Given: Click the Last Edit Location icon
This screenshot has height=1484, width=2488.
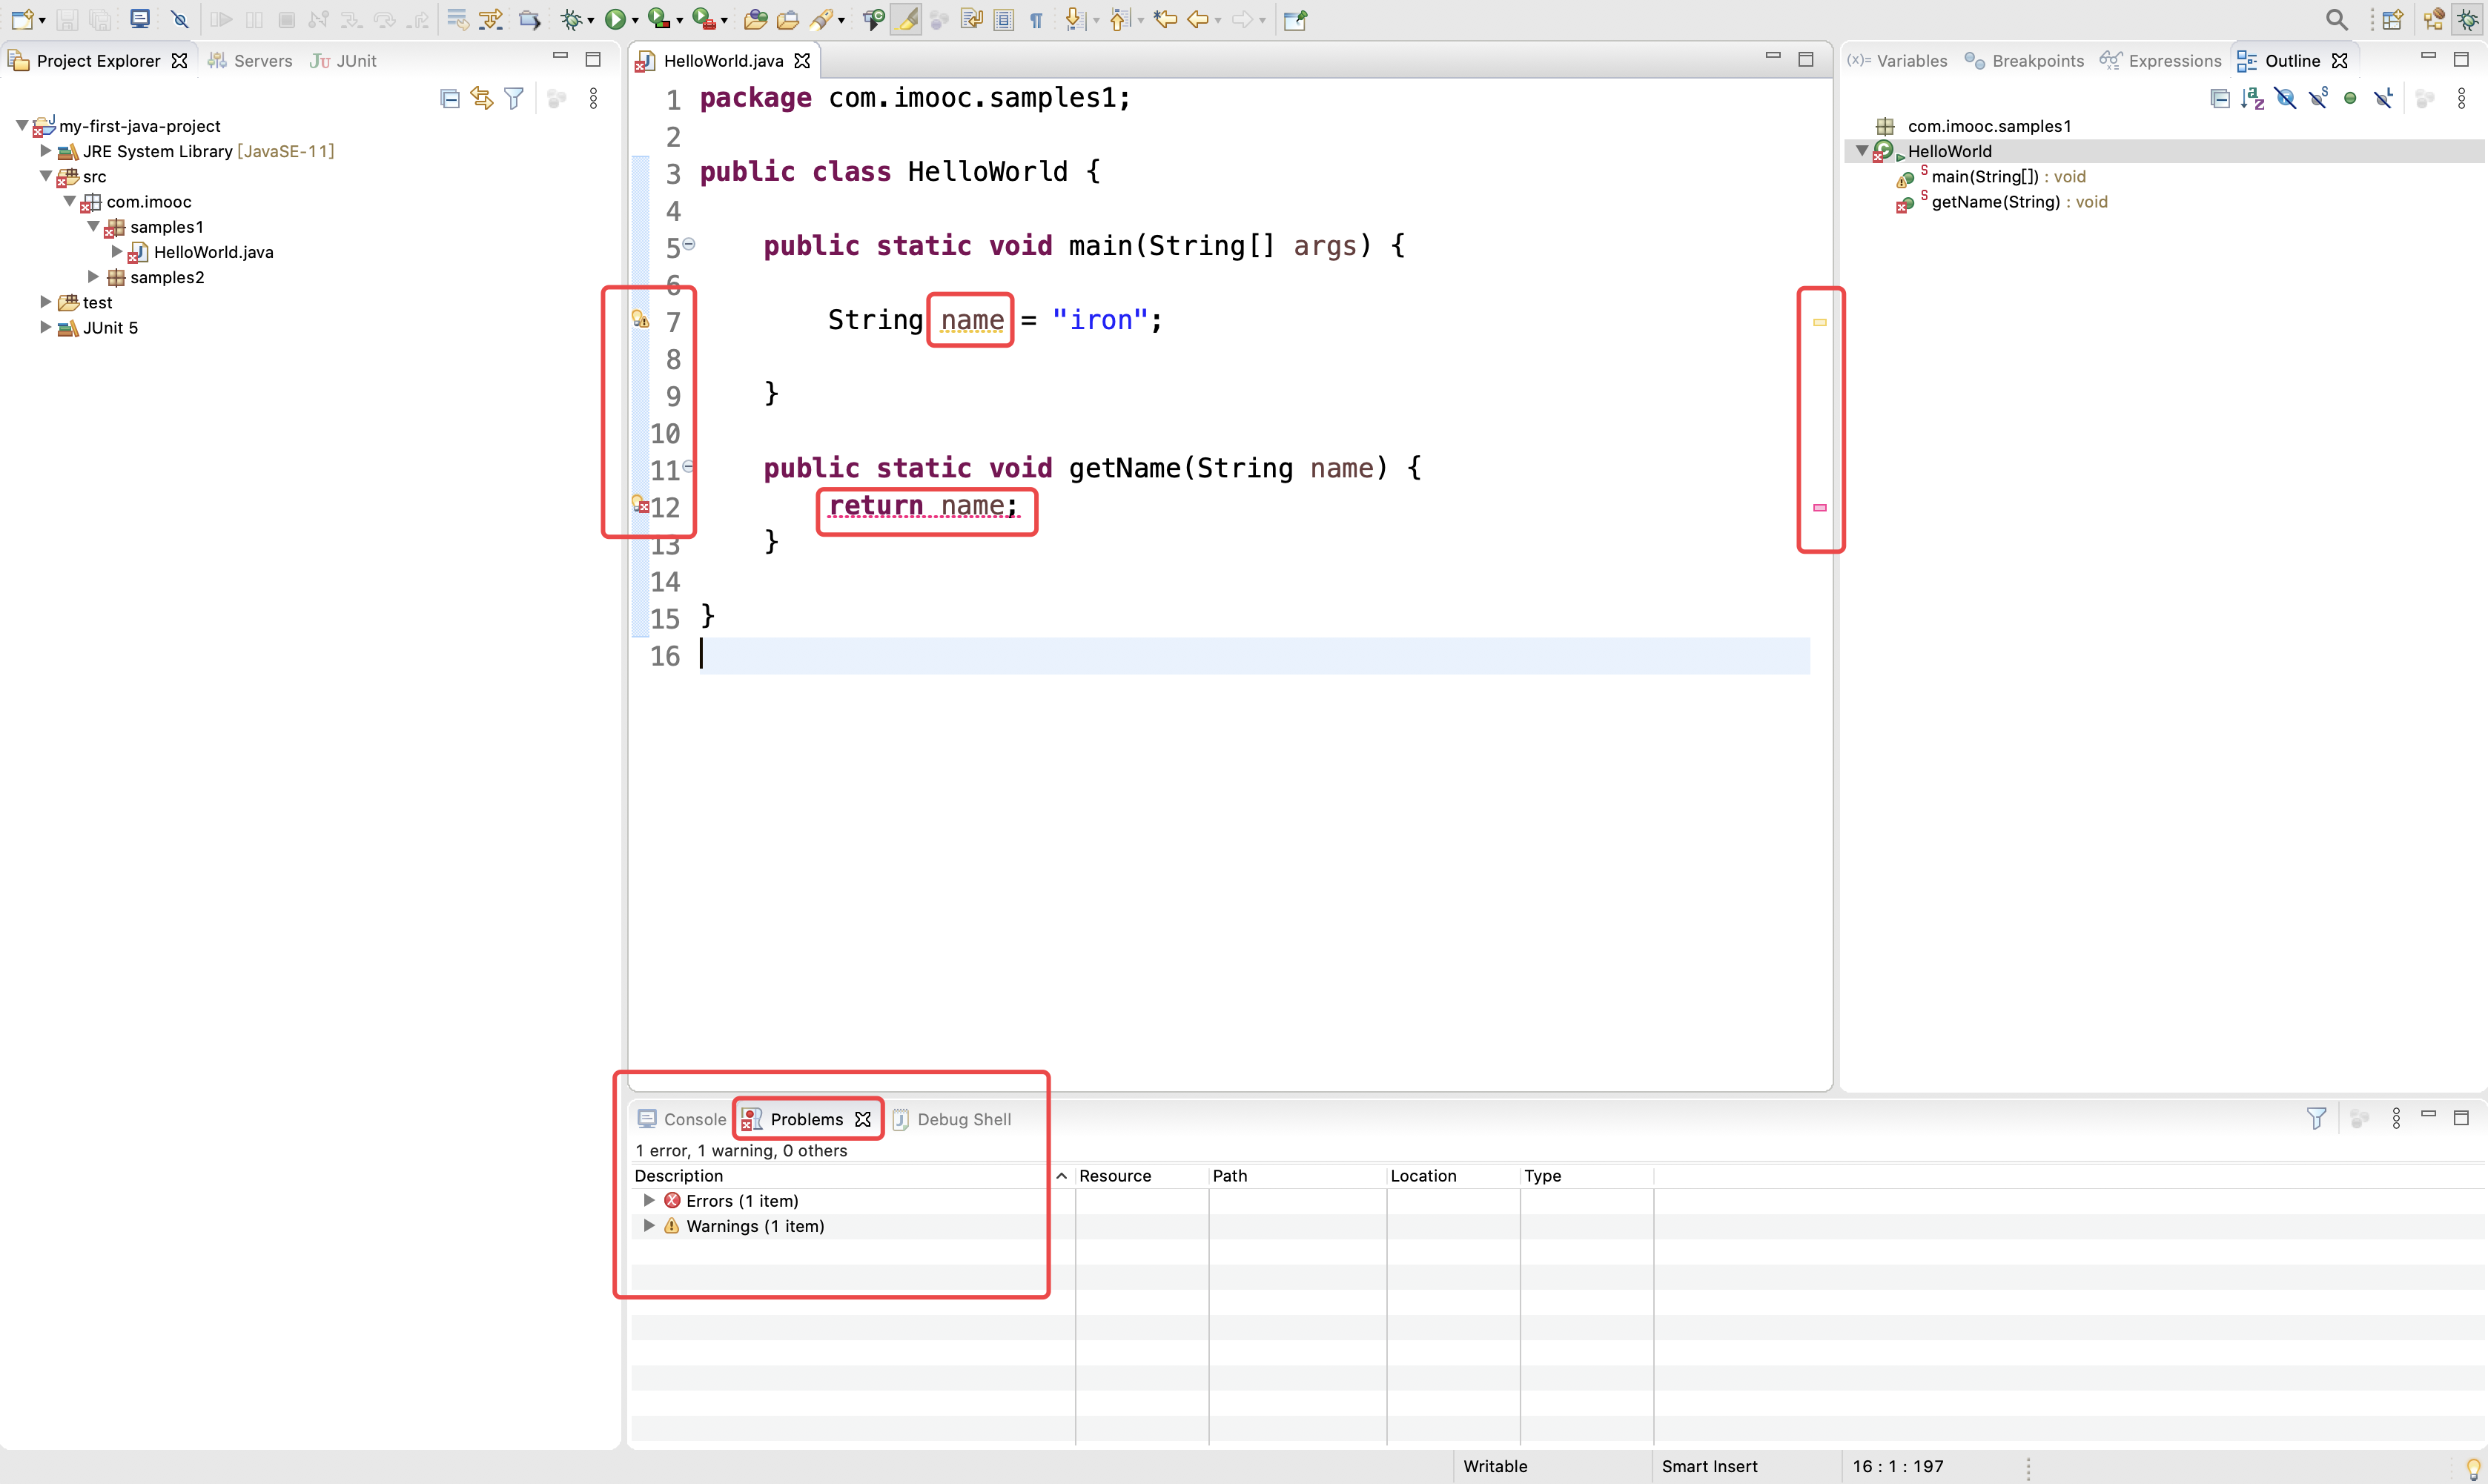Looking at the screenshot, I should point(1165,19).
